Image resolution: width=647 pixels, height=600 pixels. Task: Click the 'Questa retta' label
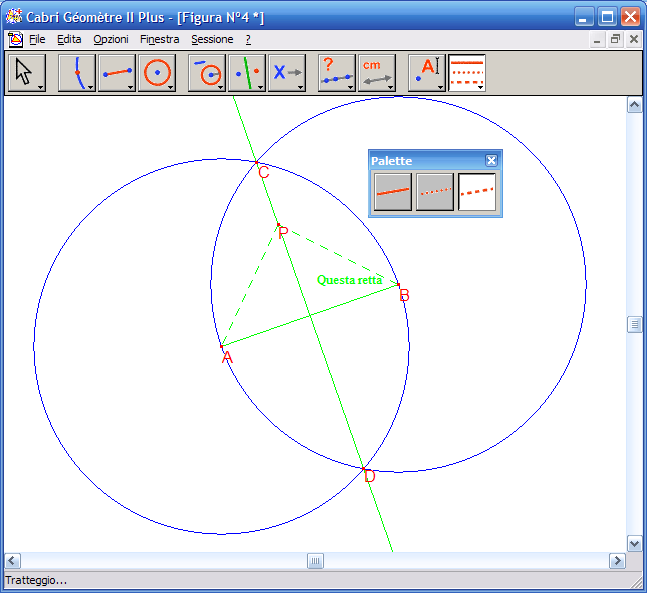[349, 280]
